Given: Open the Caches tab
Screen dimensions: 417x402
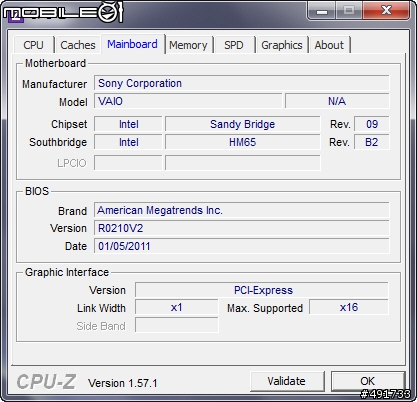Looking at the screenshot, I should 78,45.
